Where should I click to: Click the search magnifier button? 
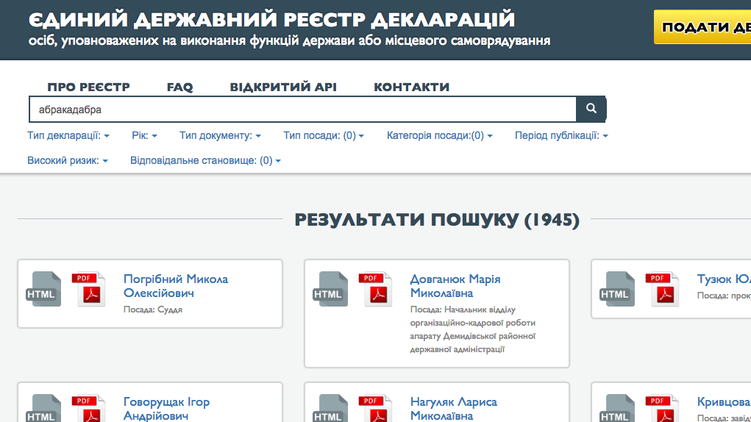click(591, 109)
